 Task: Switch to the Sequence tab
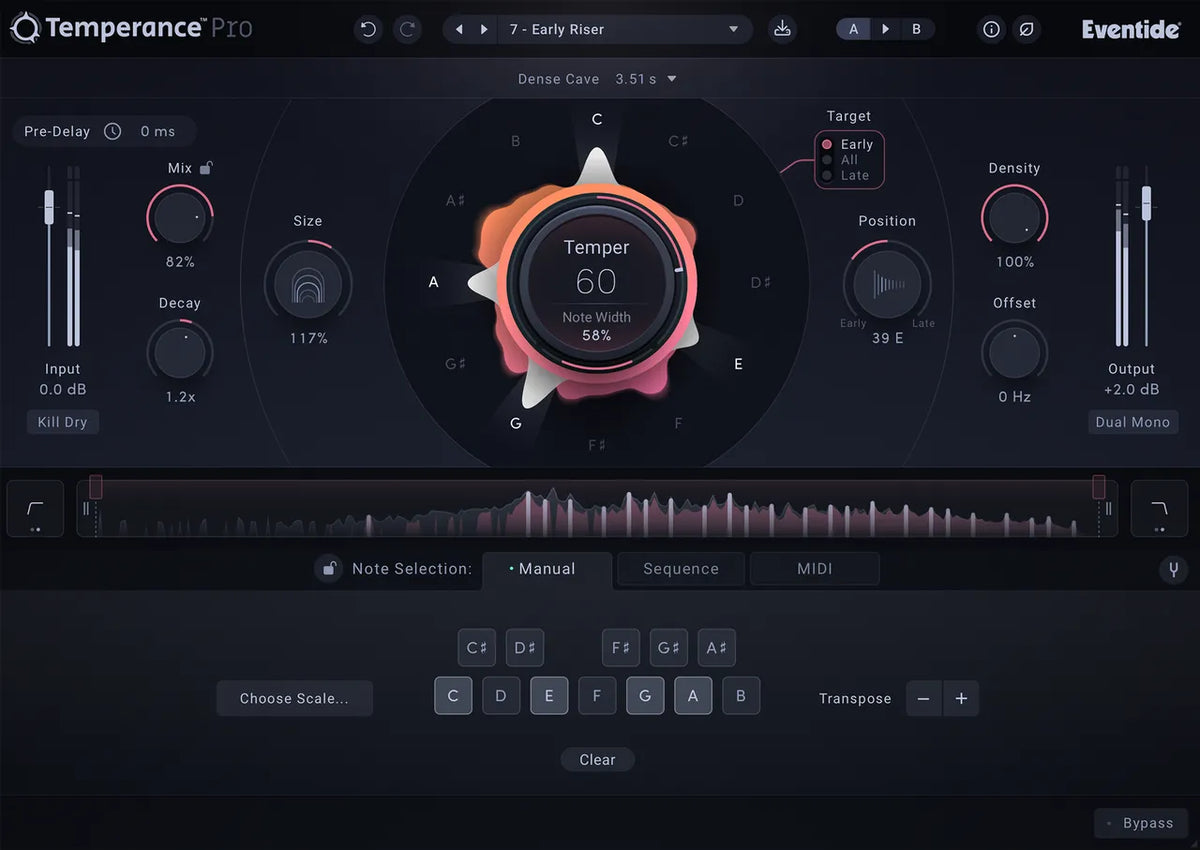[x=680, y=569]
